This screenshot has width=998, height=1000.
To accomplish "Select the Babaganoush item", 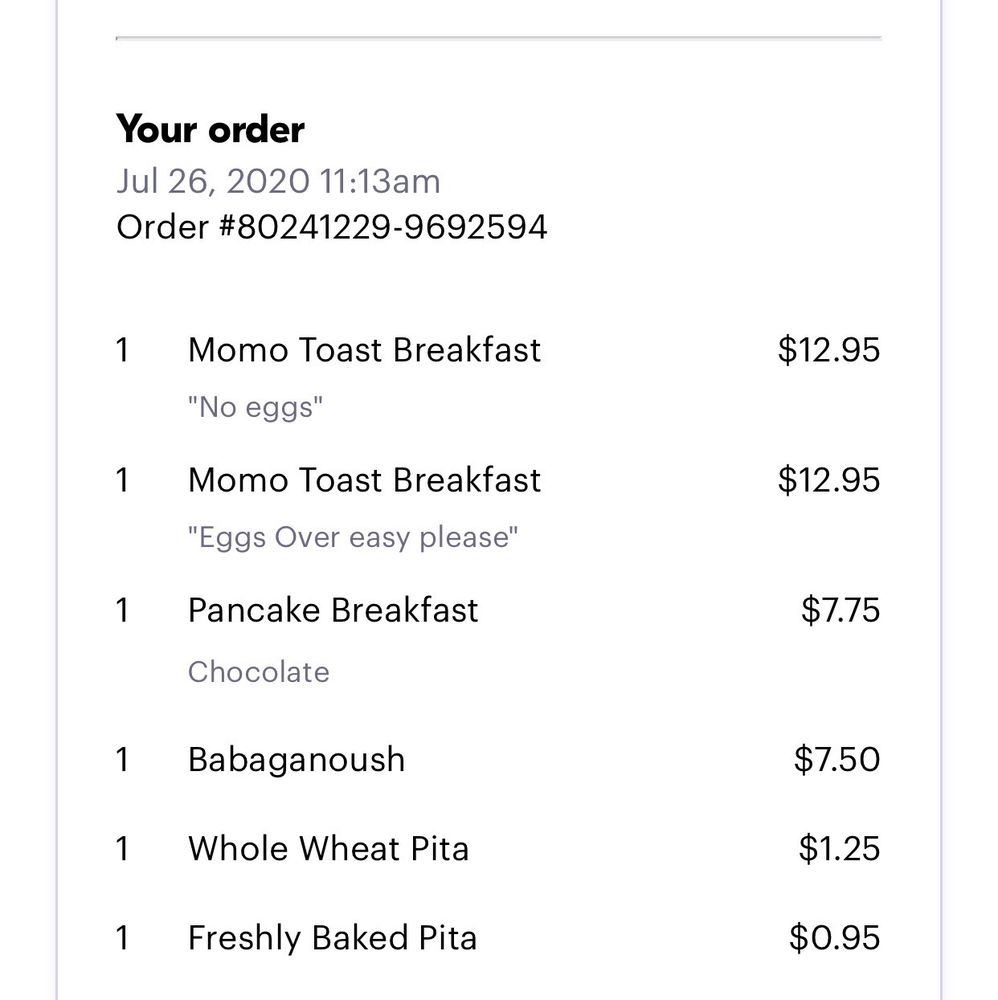I will pyautogui.click(x=296, y=759).
